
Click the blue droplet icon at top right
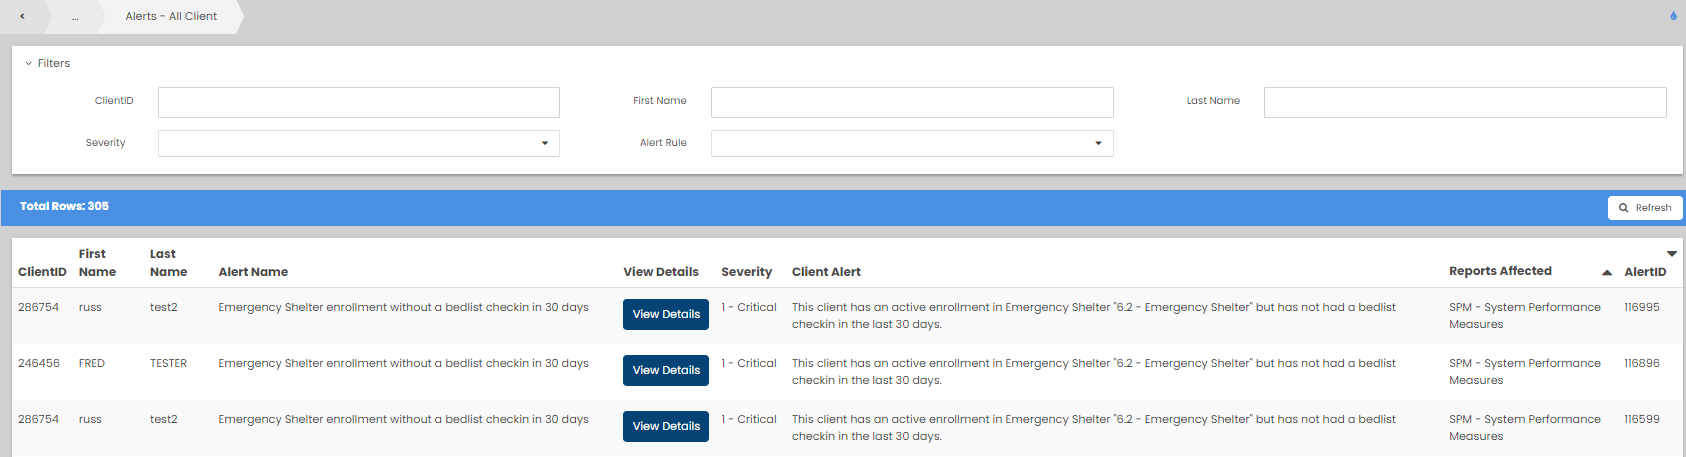tap(1673, 16)
